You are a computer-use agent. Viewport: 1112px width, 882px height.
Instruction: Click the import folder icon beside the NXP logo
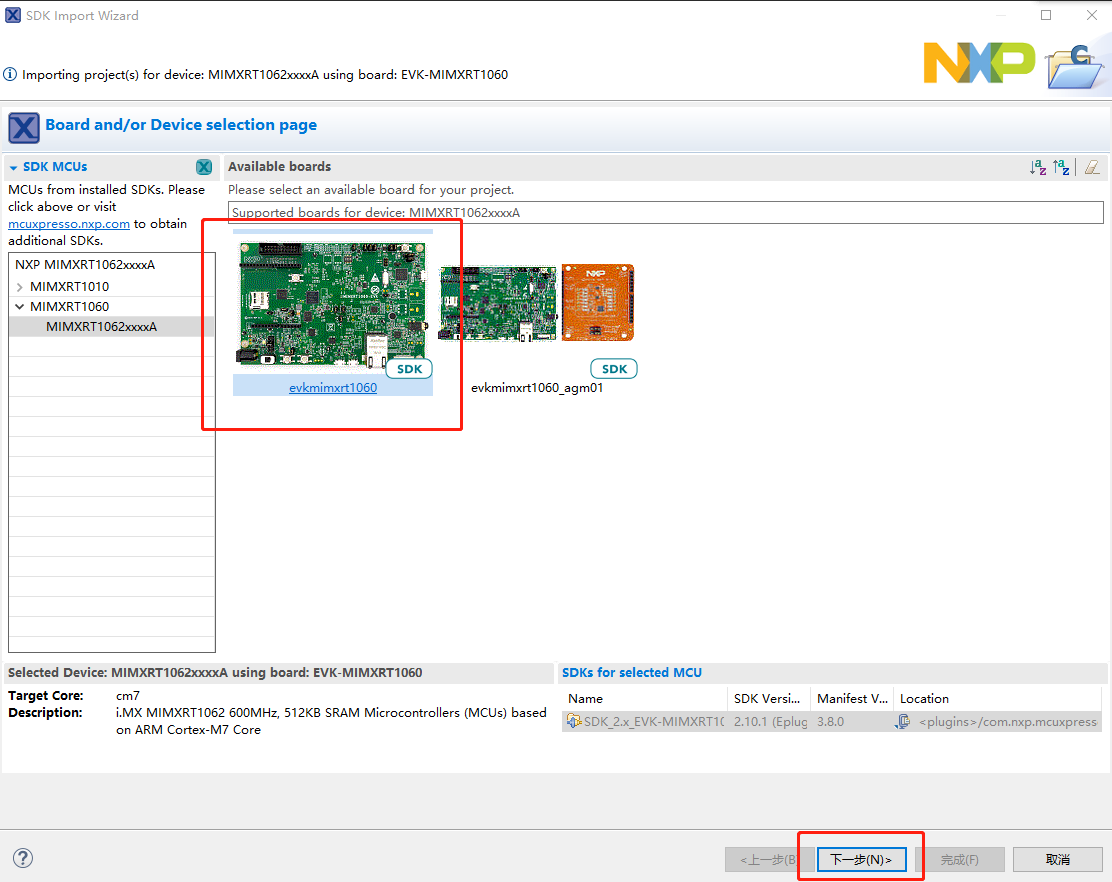click(1075, 67)
